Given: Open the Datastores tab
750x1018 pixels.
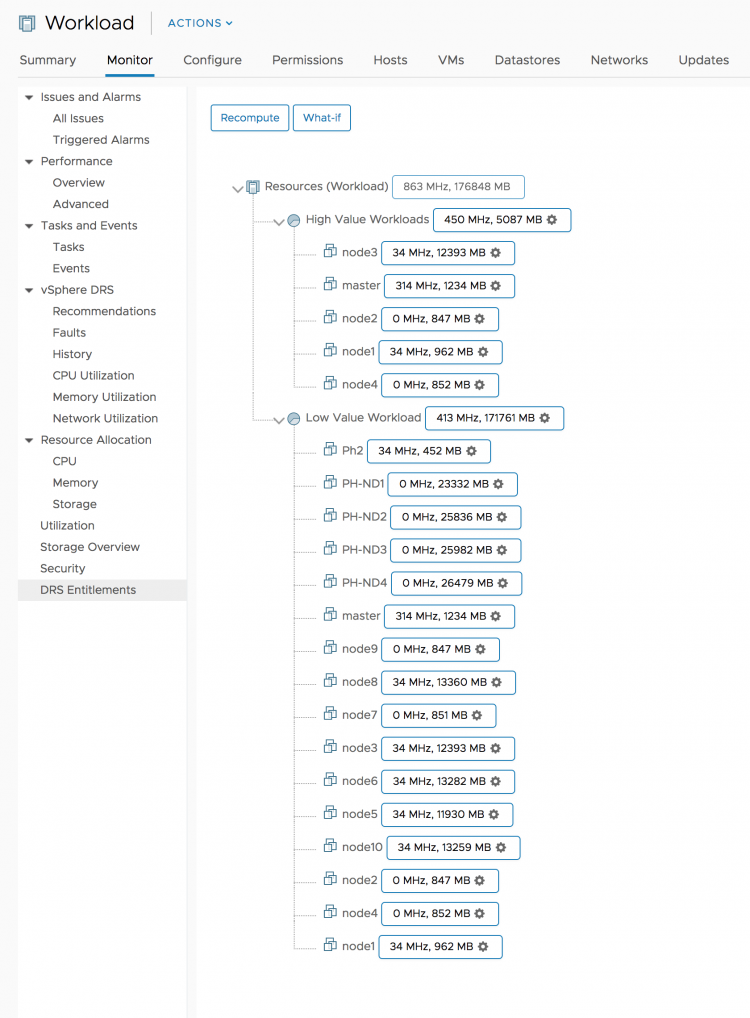Looking at the screenshot, I should pos(526,60).
